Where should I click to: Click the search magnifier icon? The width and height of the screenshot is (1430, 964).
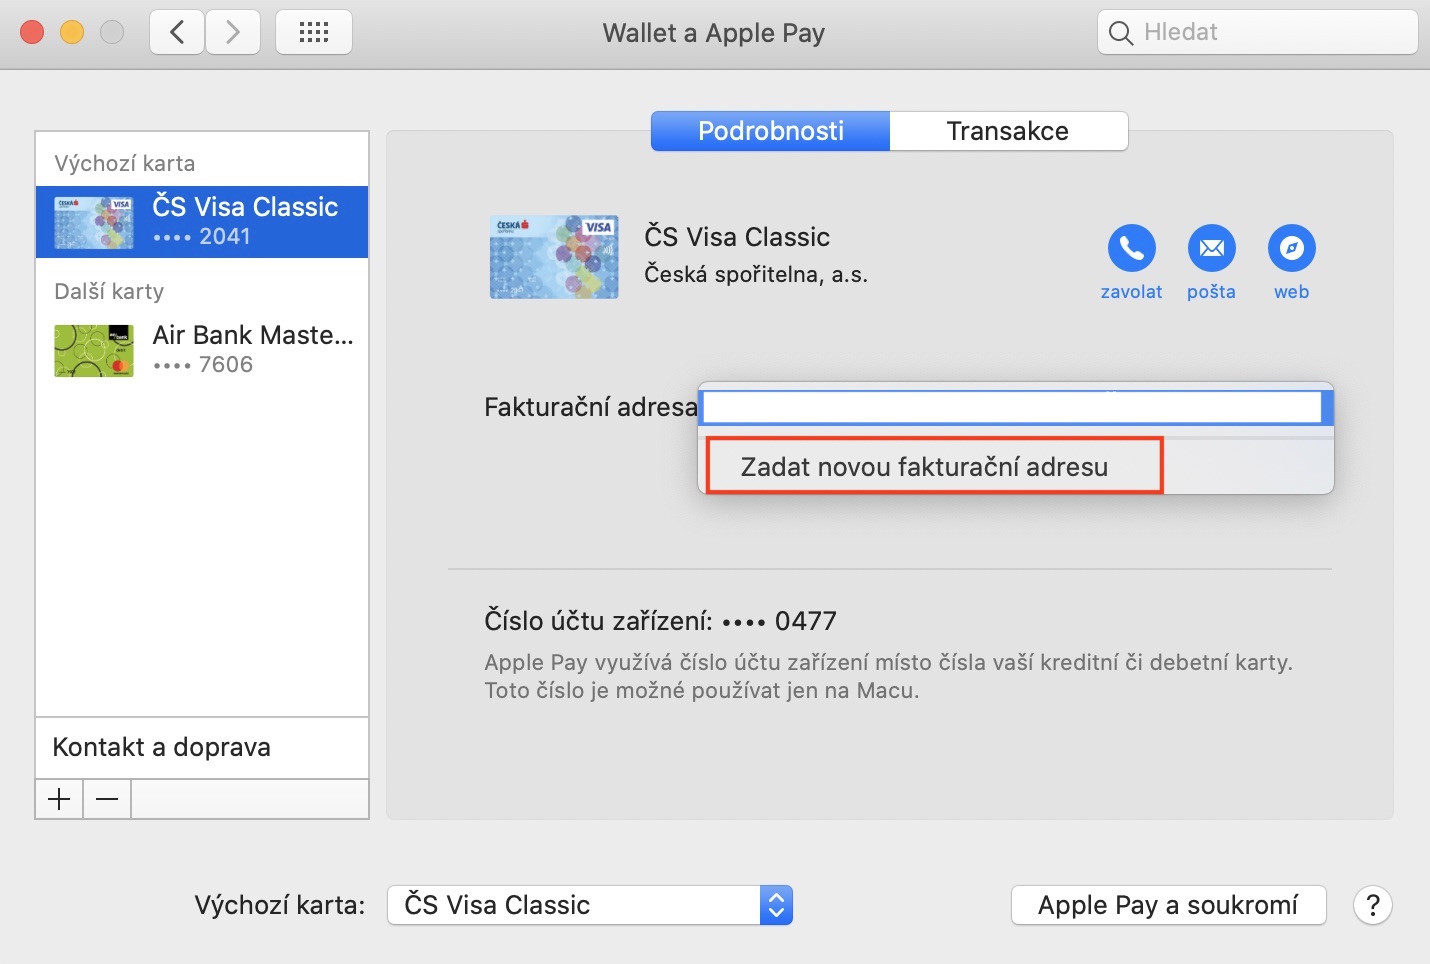(x=1121, y=33)
